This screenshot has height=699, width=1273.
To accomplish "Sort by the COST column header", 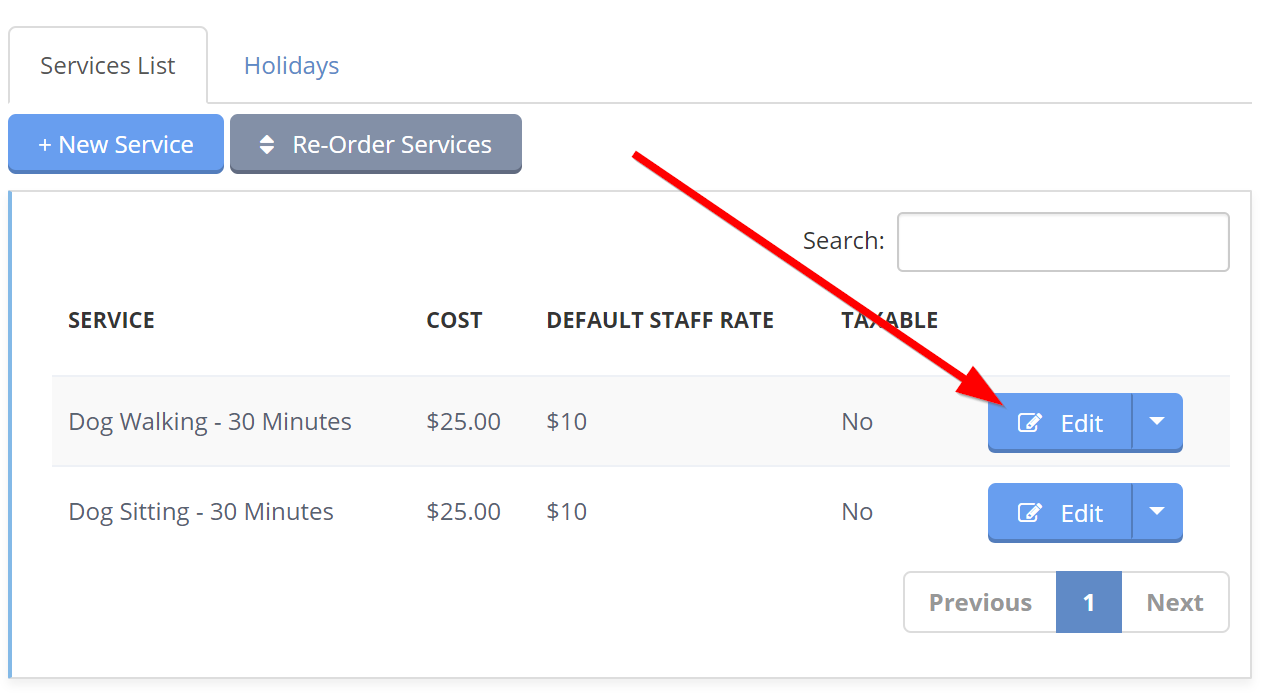I will tap(454, 320).
